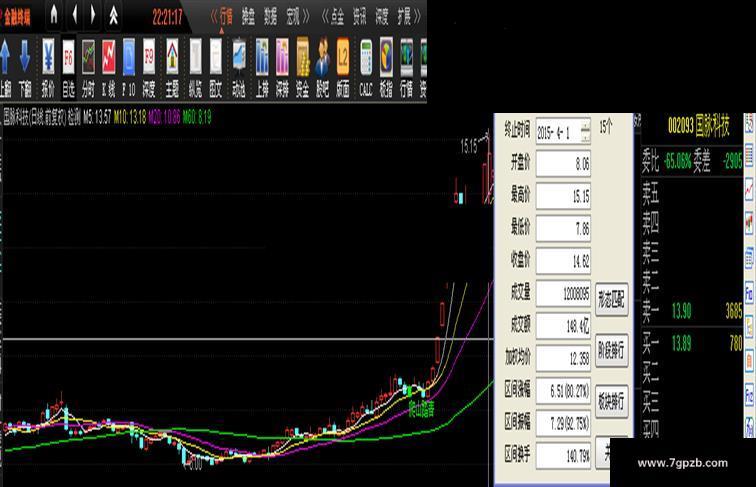The image size is (756, 487).
Task: Click the 买一 price 13.89
Action: tap(681, 344)
